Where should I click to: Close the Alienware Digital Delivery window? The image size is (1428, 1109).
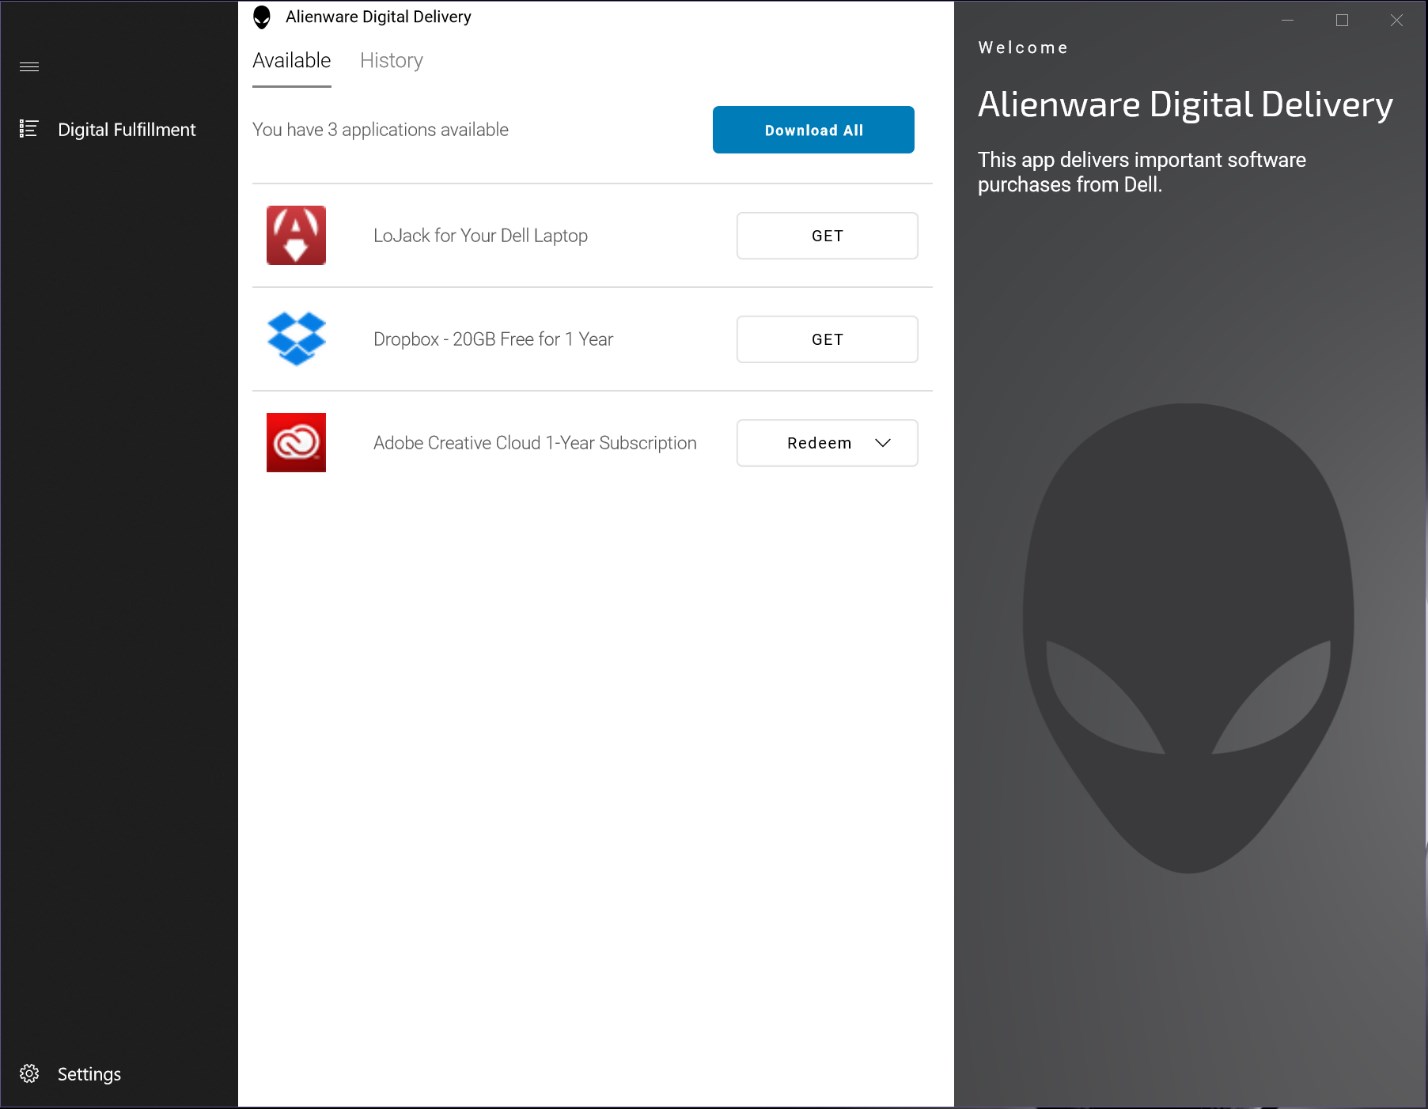click(x=1397, y=20)
